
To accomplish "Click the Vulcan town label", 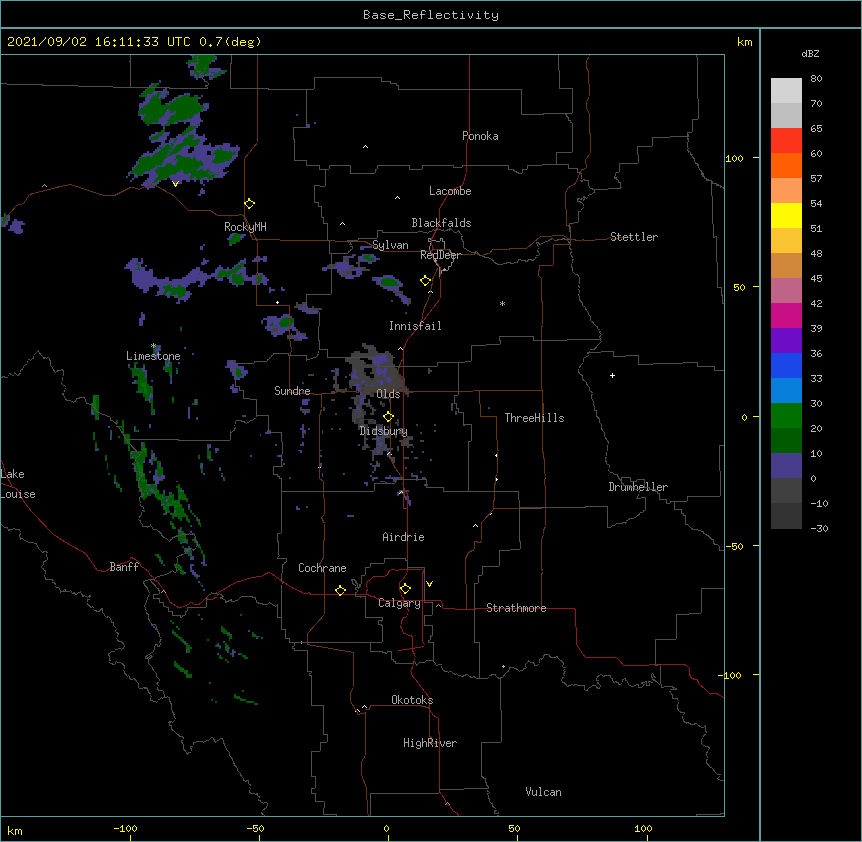I will (543, 792).
